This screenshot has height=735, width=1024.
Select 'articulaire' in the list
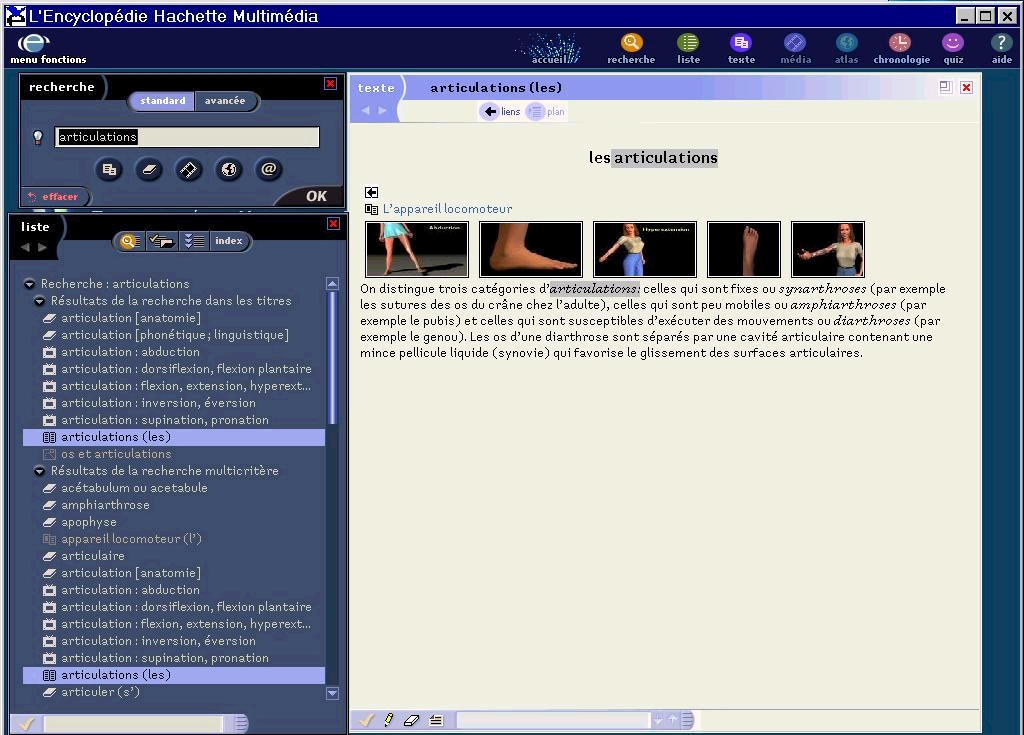click(92, 556)
